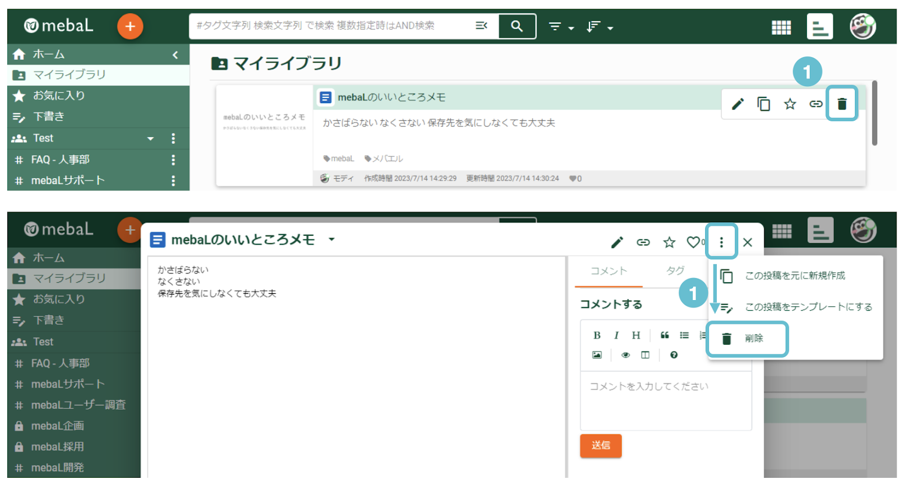Image resolution: width=901 pixels, height=484 pixels.
Task: Insert an image using the comment editor toolbar
Action: tap(597, 355)
